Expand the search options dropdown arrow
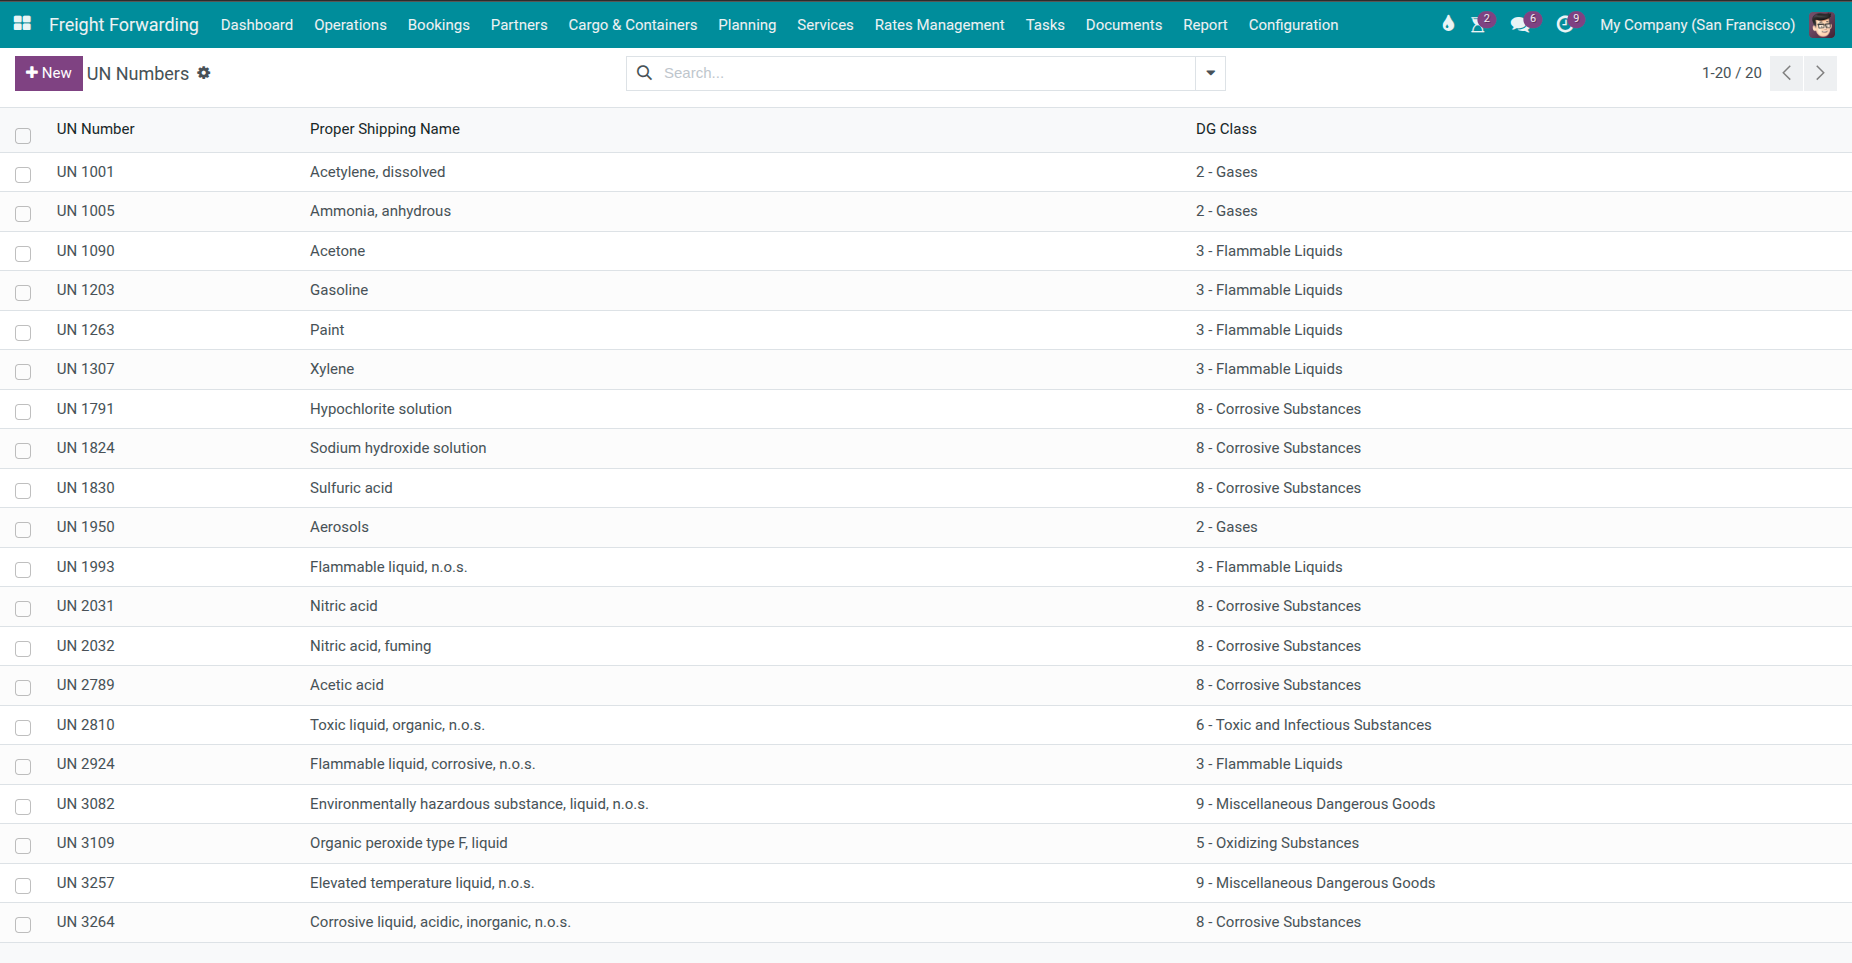The image size is (1852, 963). click(1210, 73)
